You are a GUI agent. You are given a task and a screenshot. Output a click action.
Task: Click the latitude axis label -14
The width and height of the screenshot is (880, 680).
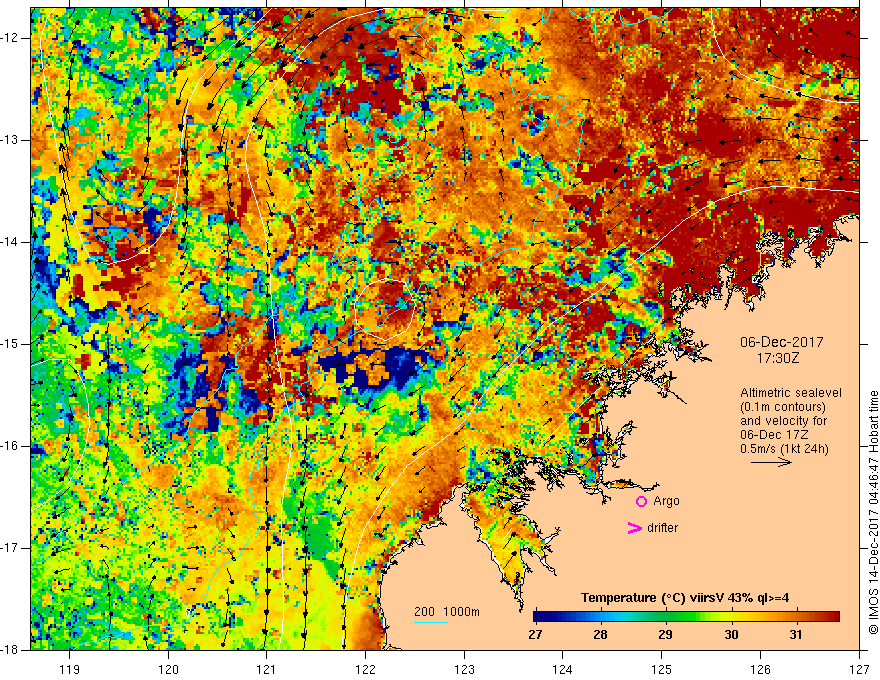click(x=10, y=242)
